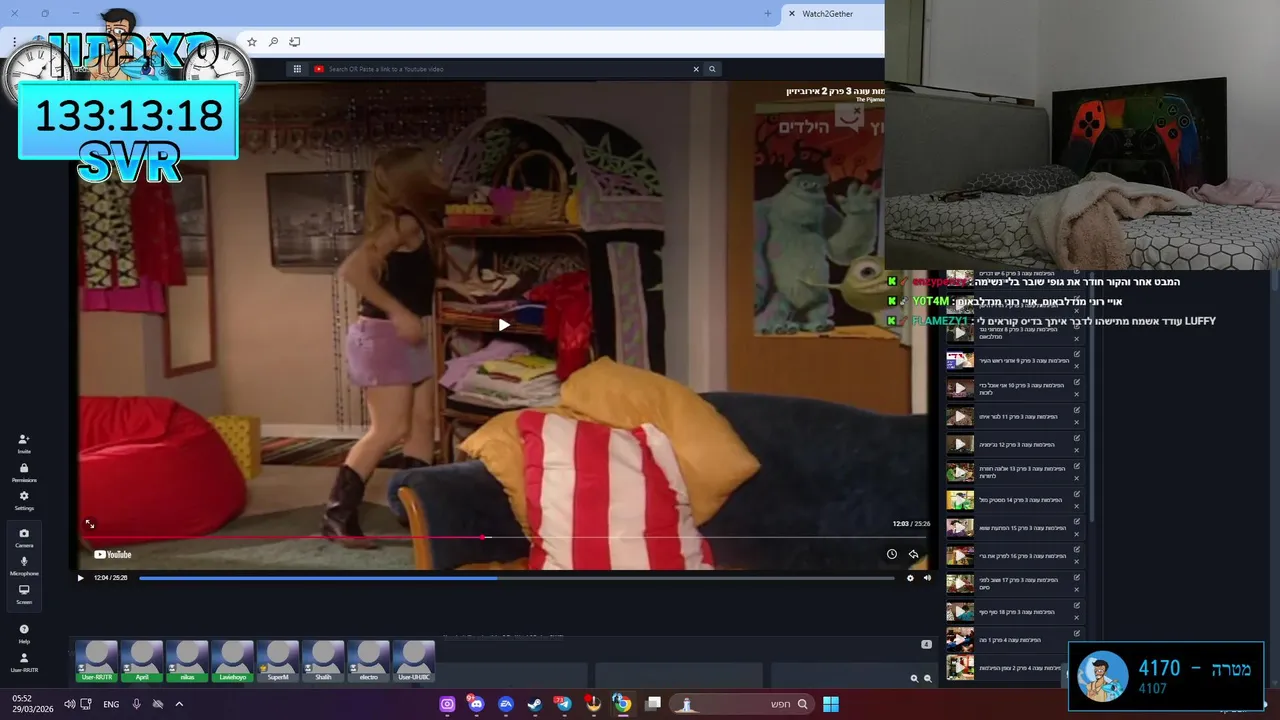The image size is (1280, 720).
Task: Click the ENG language indicator in the taskbar
Action: click(x=111, y=704)
